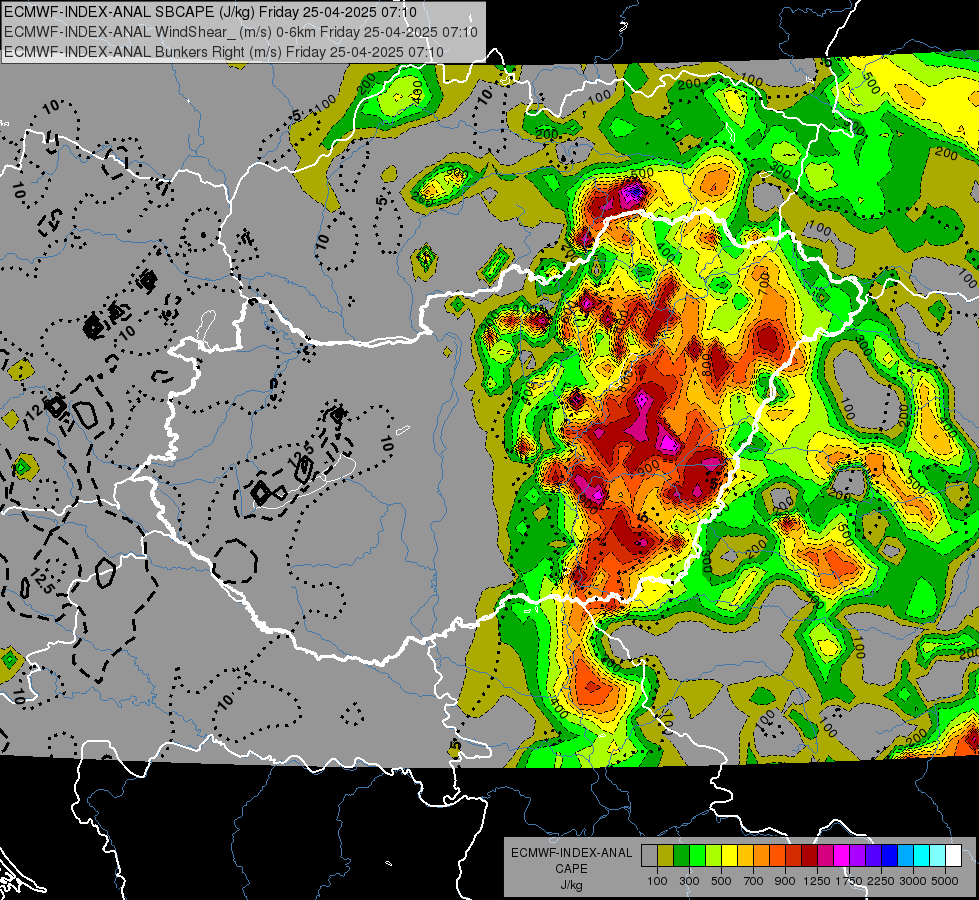Select the CAPE label in legend
979x900 pixels.
pyautogui.click(x=571, y=869)
